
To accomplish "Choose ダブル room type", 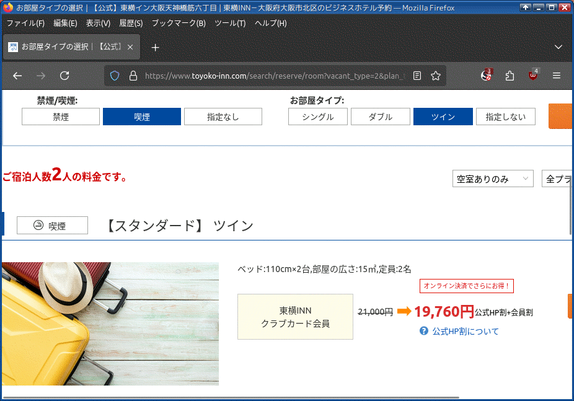I will (380, 117).
